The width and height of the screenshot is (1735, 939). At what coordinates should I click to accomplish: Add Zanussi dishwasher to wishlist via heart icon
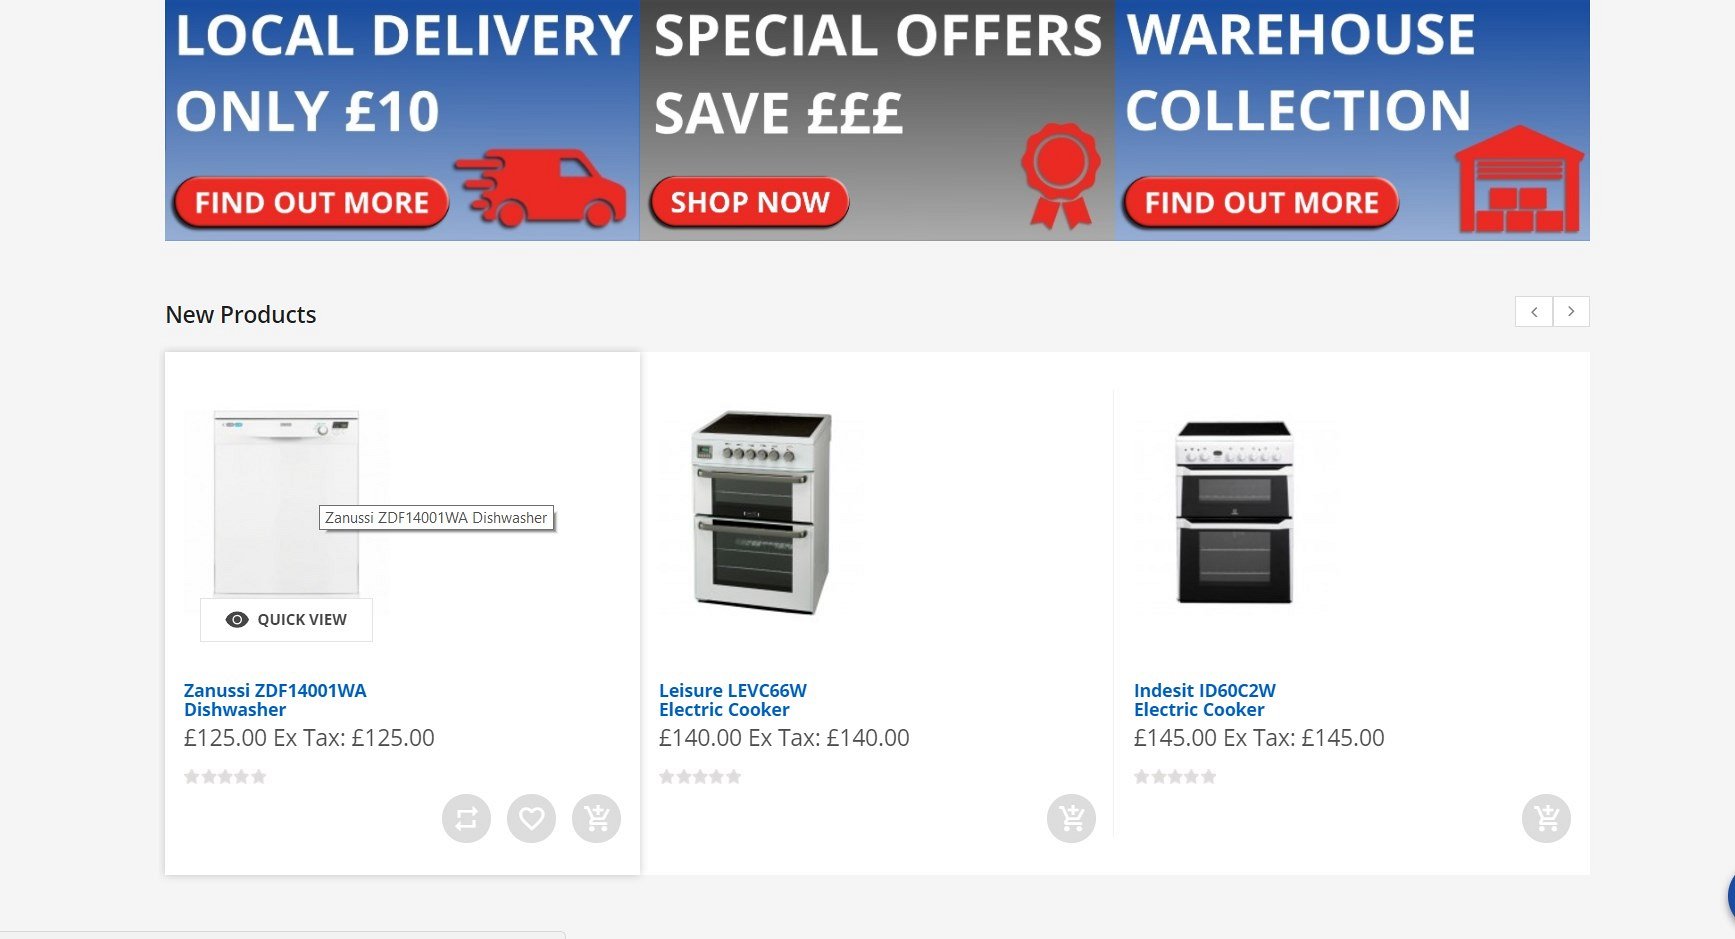pyautogui.click(x=531, y=819)
